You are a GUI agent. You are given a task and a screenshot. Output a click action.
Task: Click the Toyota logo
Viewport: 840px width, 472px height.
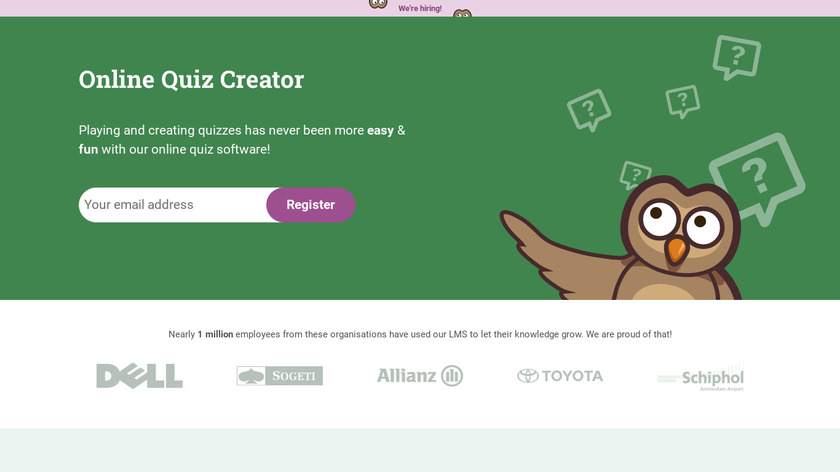coord(560,376)
